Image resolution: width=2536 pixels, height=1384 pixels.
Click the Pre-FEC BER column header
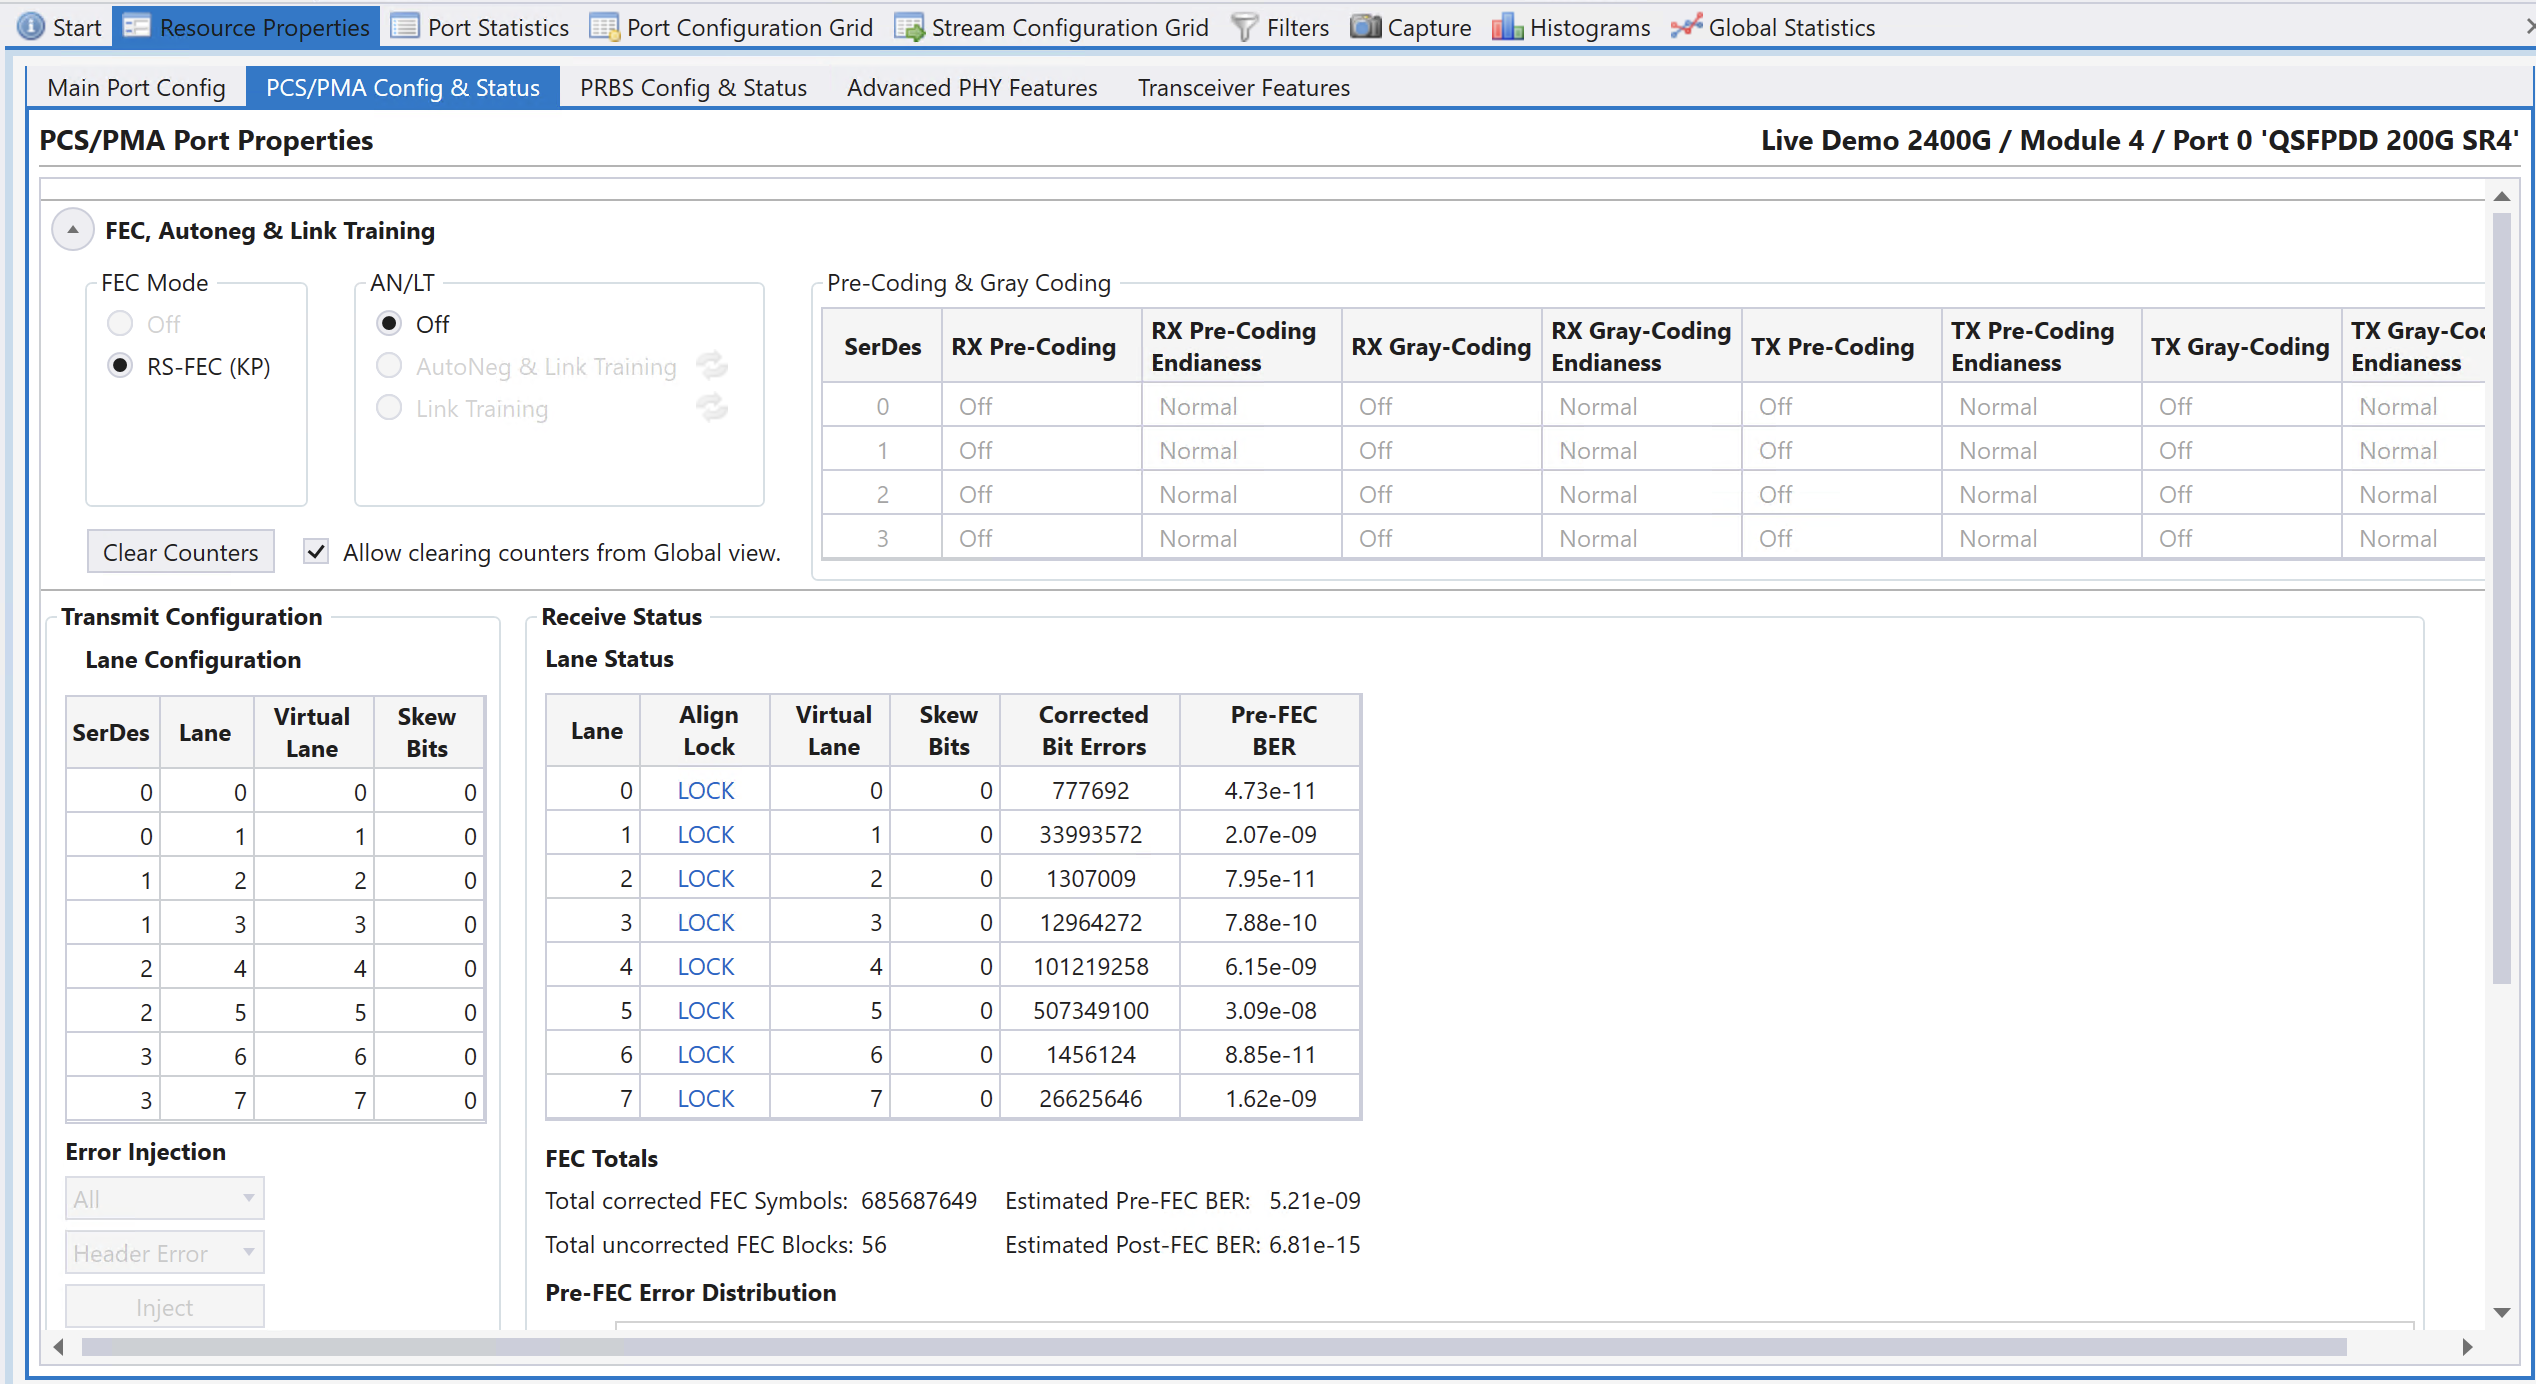tap(1270, 730)
